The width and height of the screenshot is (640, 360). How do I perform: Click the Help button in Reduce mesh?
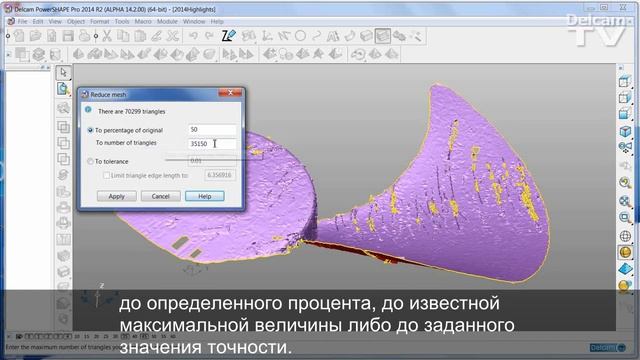click(x=204, y=196)
